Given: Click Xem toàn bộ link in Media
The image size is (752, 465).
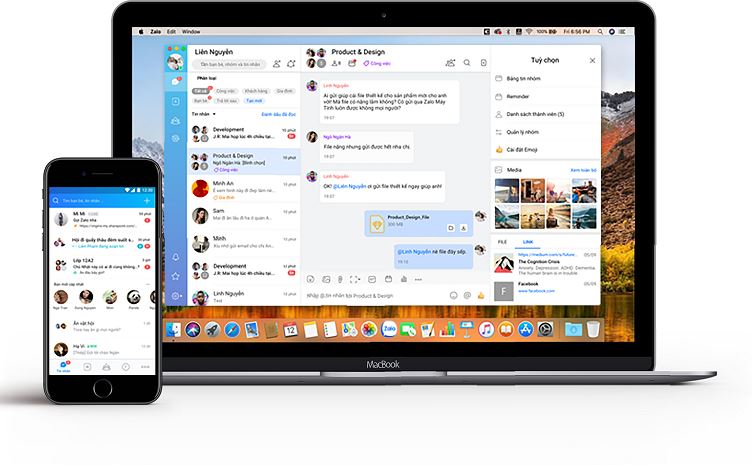Looking at the screenshot, I should click(x=582, y=170).
